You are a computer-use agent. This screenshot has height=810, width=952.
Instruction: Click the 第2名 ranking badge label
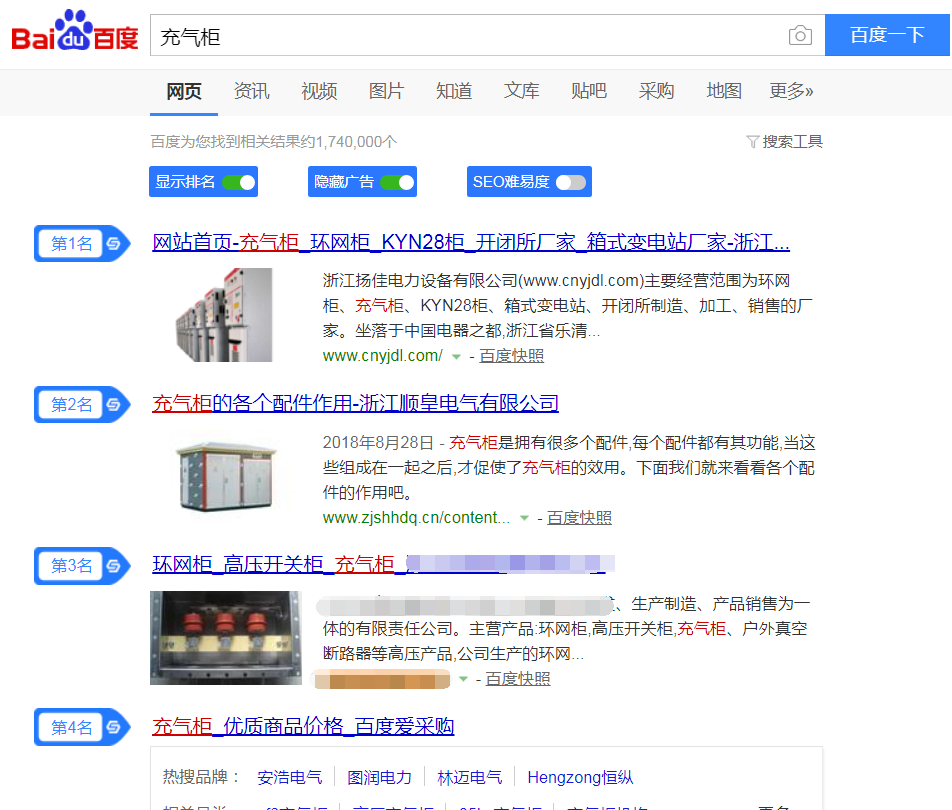pyautogui.click(x=72, y=404)
